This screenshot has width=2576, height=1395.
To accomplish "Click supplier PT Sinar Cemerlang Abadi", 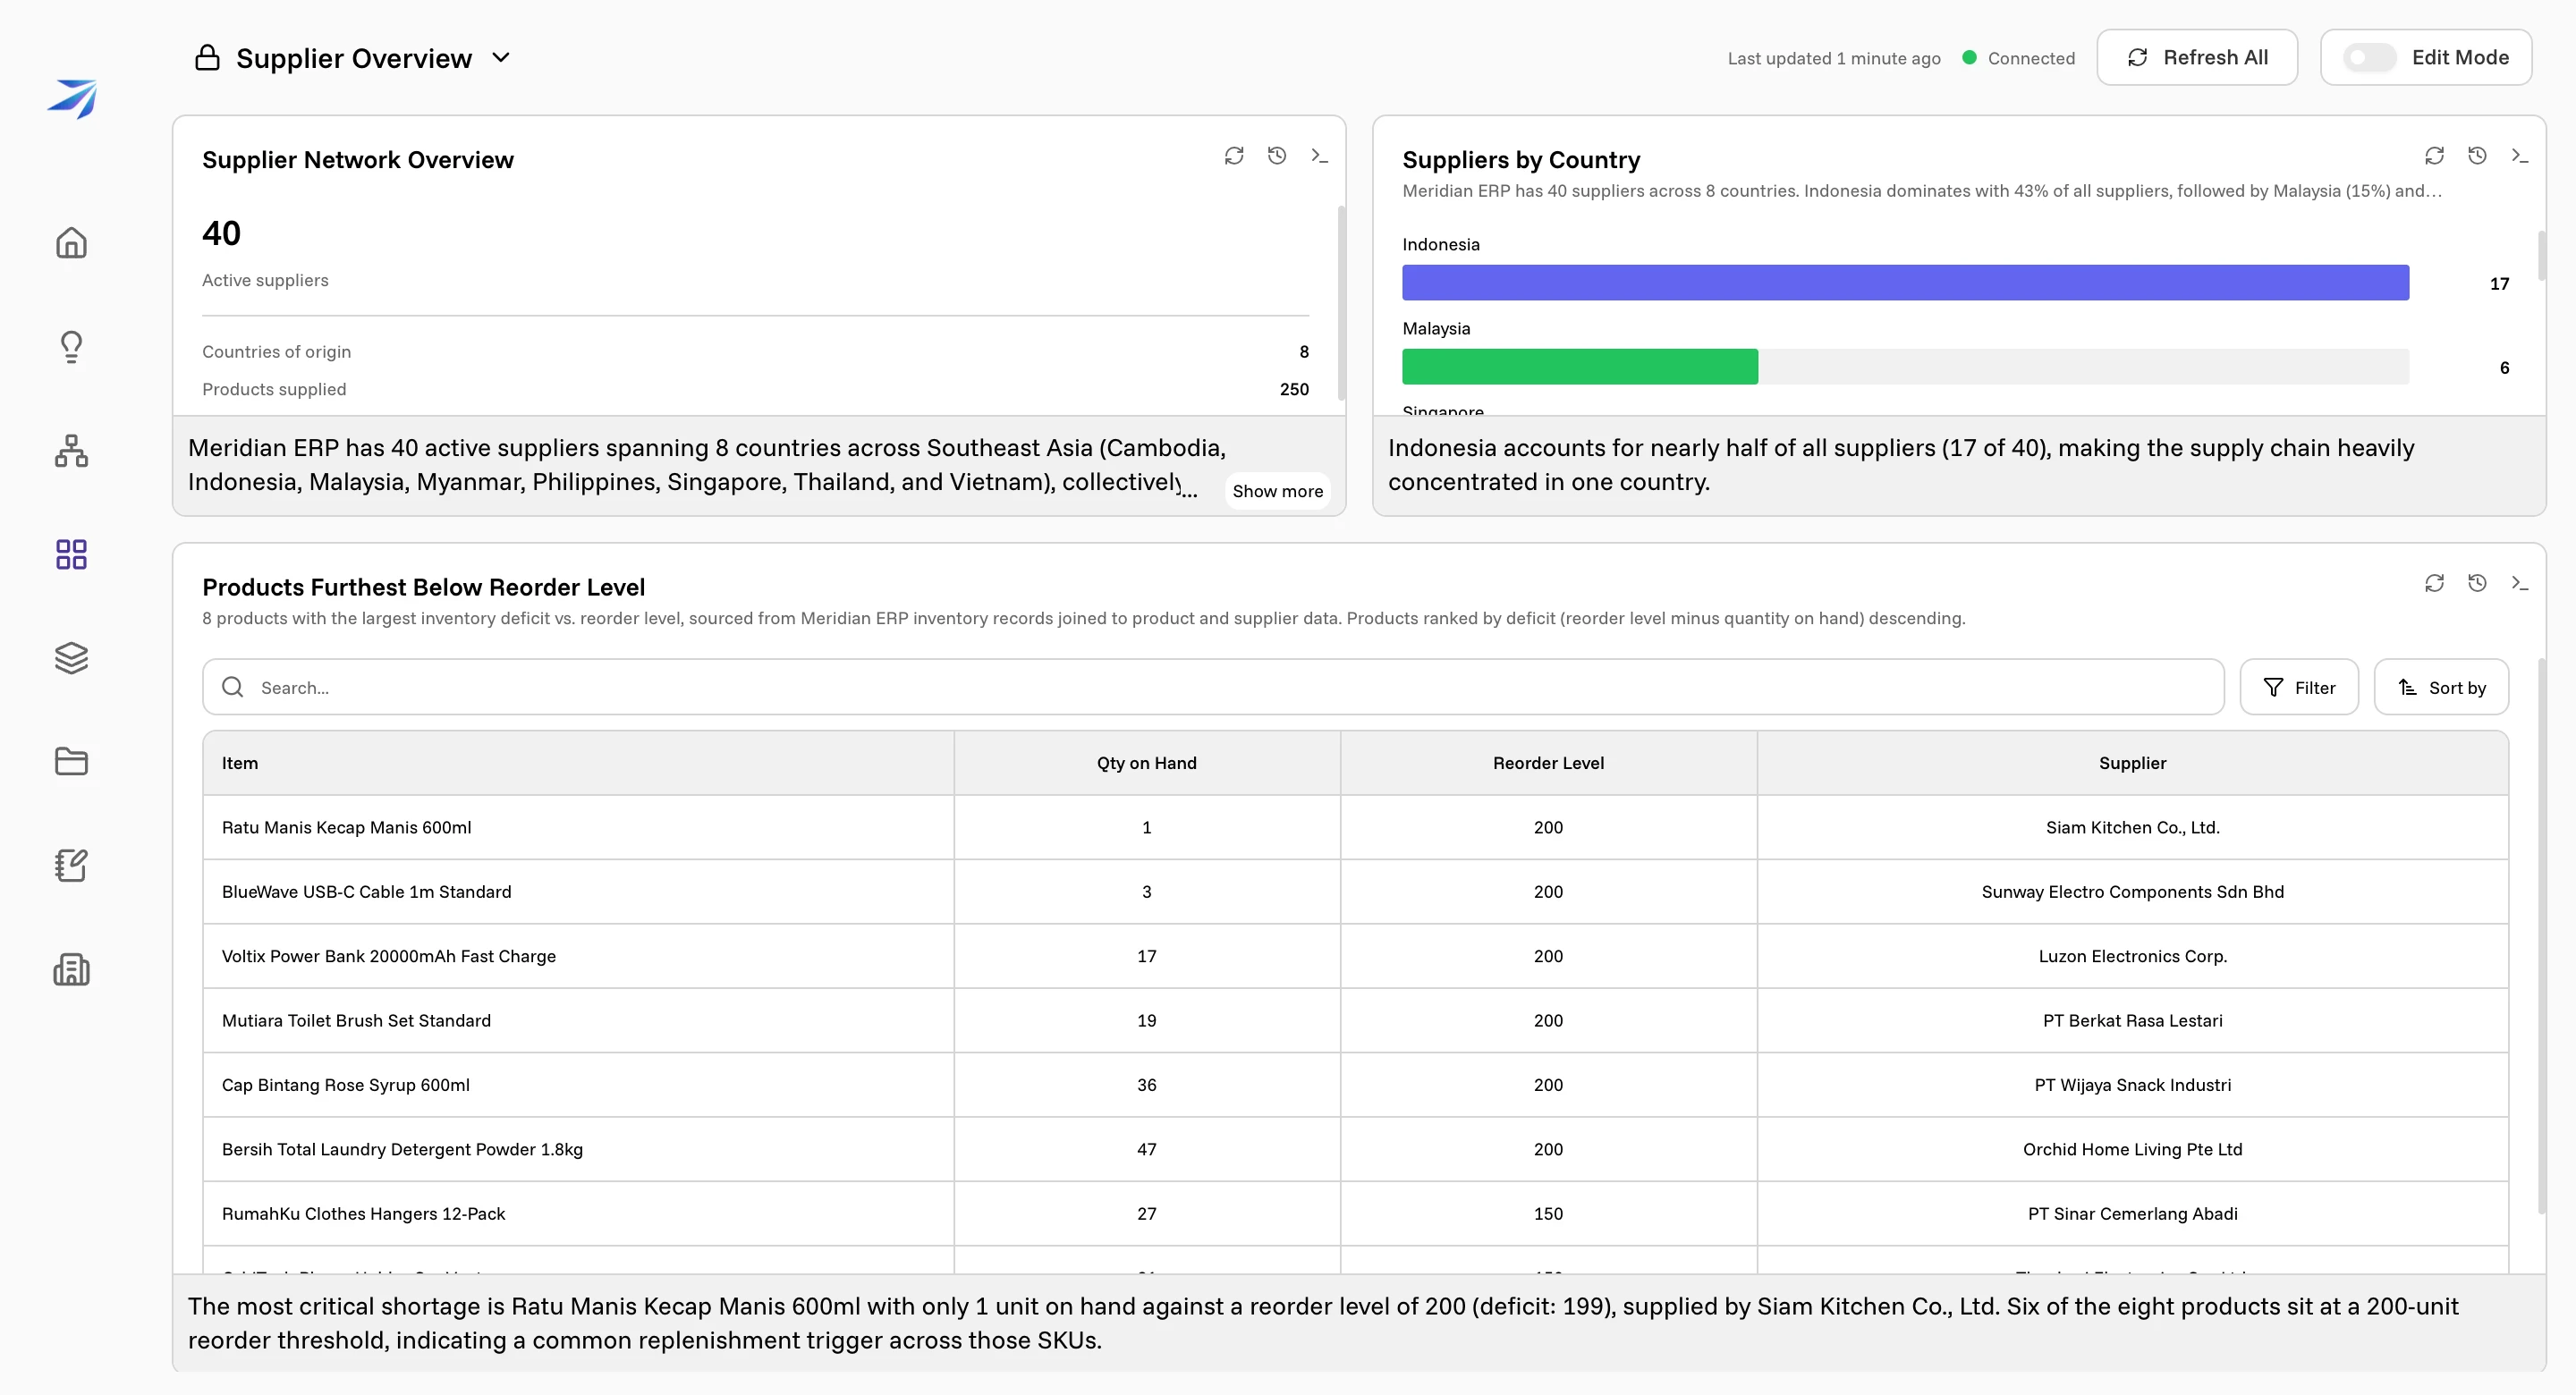I will [x=2132, y=1214].
